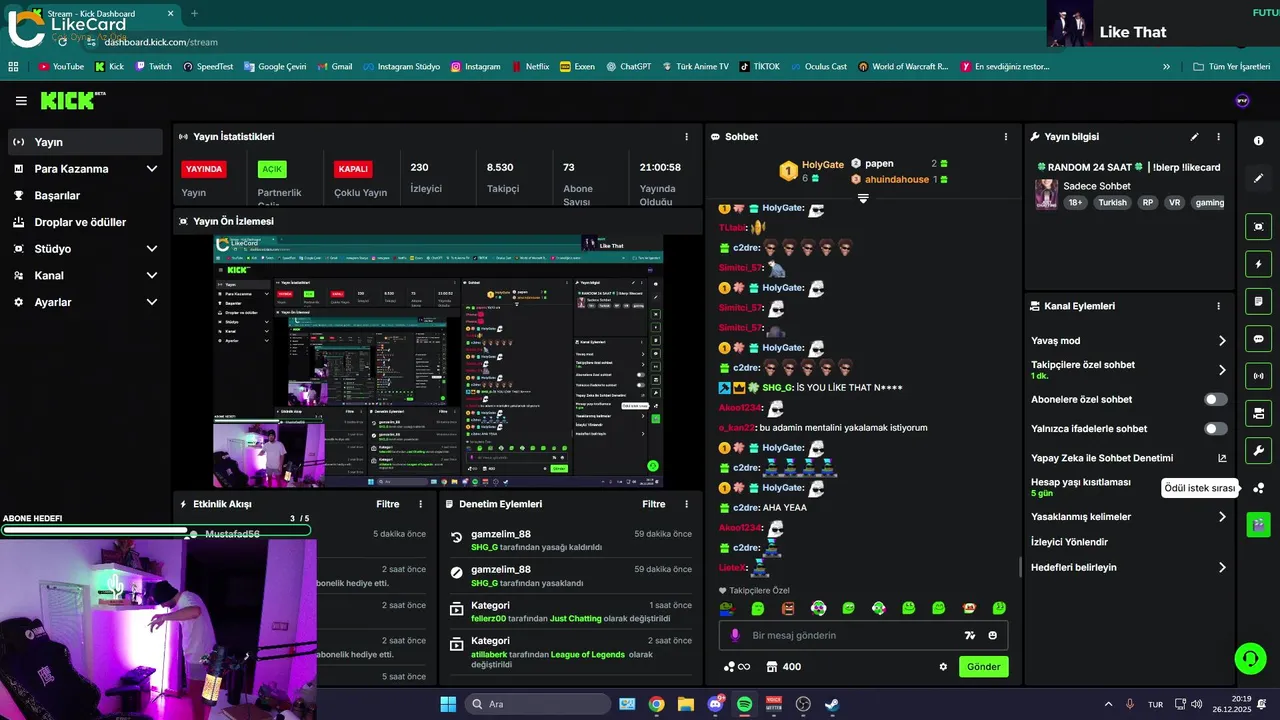Image resolution: width=1280 pixels, height=720 pixels.
Task: Open Droplar ve ödüller in the left sidebar
Action: coord(85,222)
